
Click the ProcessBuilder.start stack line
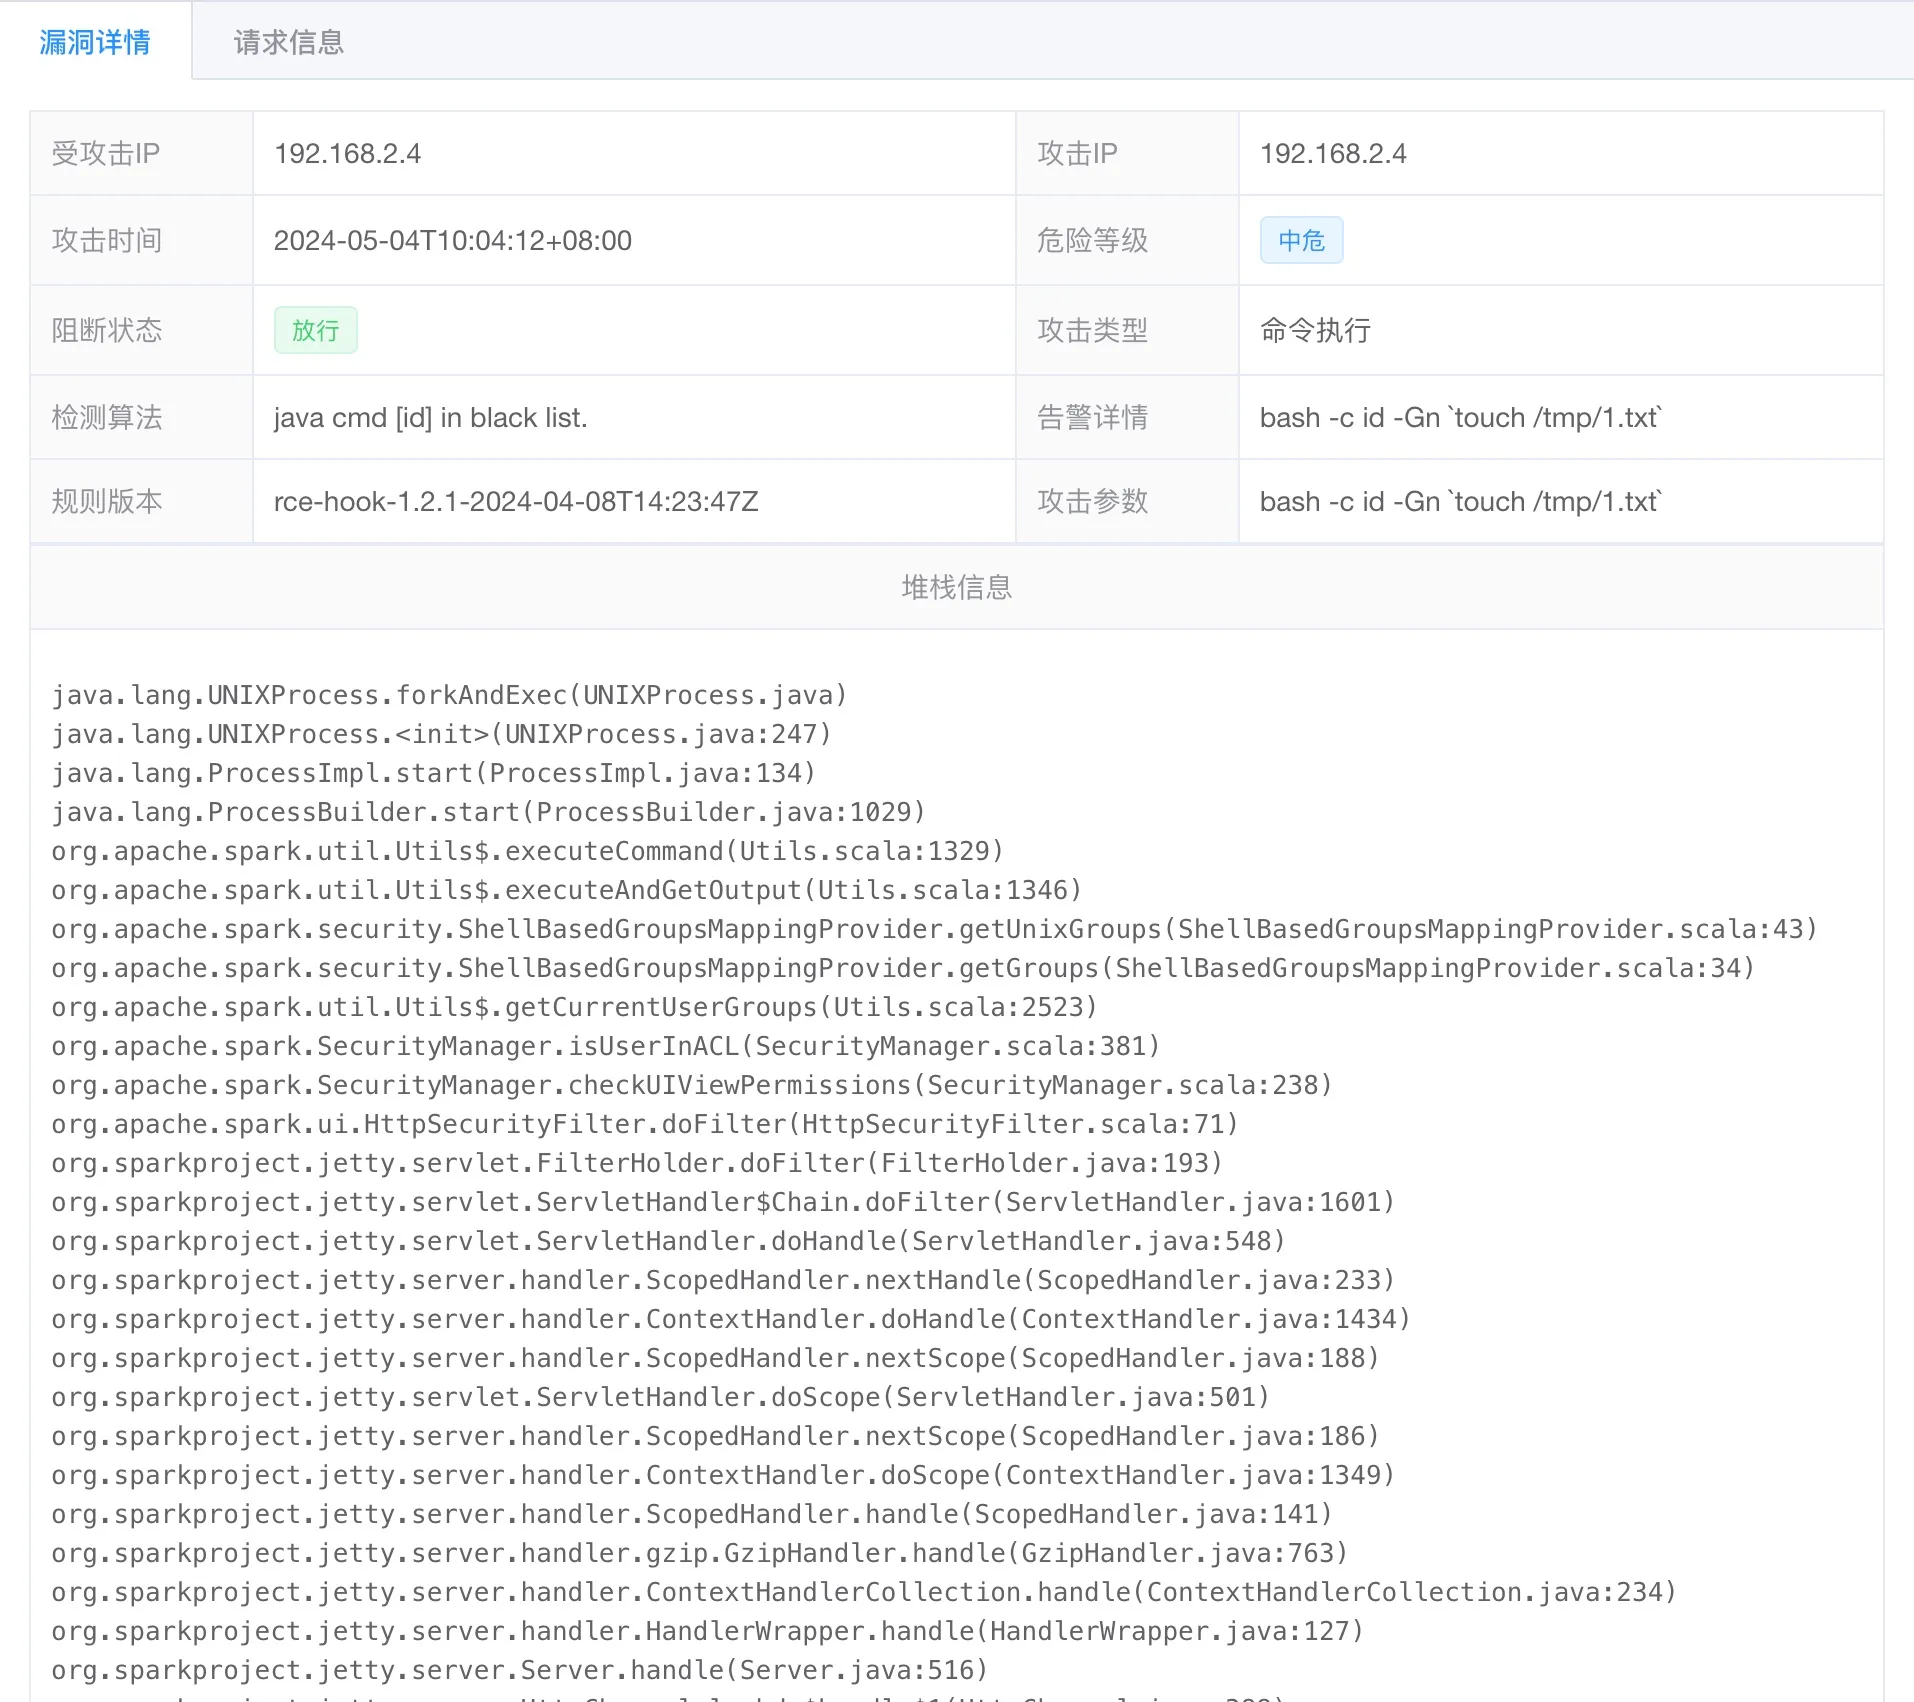pyautogui.click(x=488, y=813)
